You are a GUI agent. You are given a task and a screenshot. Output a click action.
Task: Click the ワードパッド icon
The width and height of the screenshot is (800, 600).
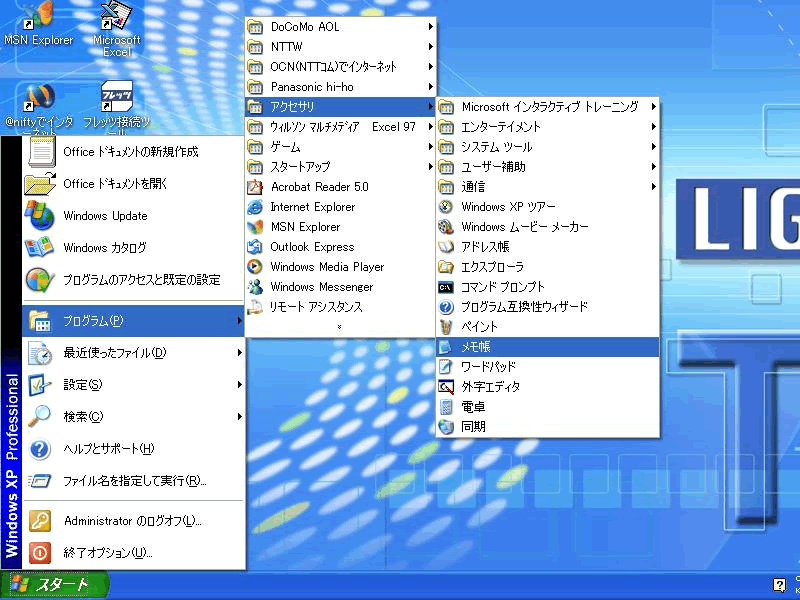click(446, 367)
